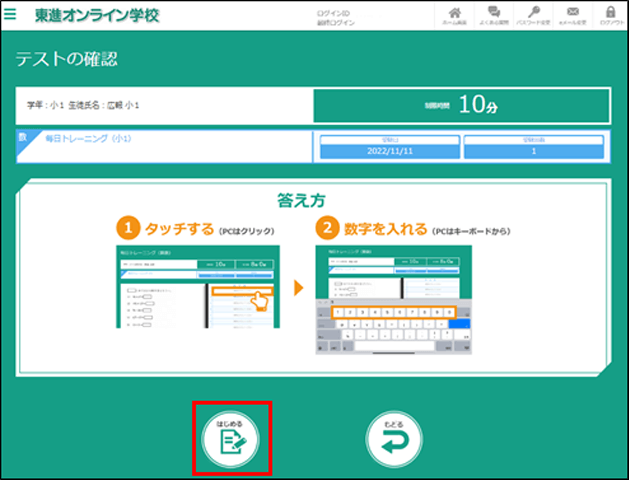The width and height of the screenshot is (629, 480).
Task: Click the orange step 1 number badge
Action: 125,229
